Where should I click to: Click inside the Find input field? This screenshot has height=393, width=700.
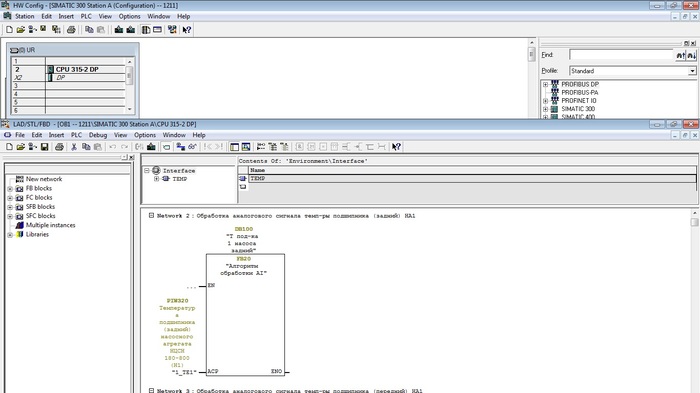pyautogui.click(x=621, y=55)
